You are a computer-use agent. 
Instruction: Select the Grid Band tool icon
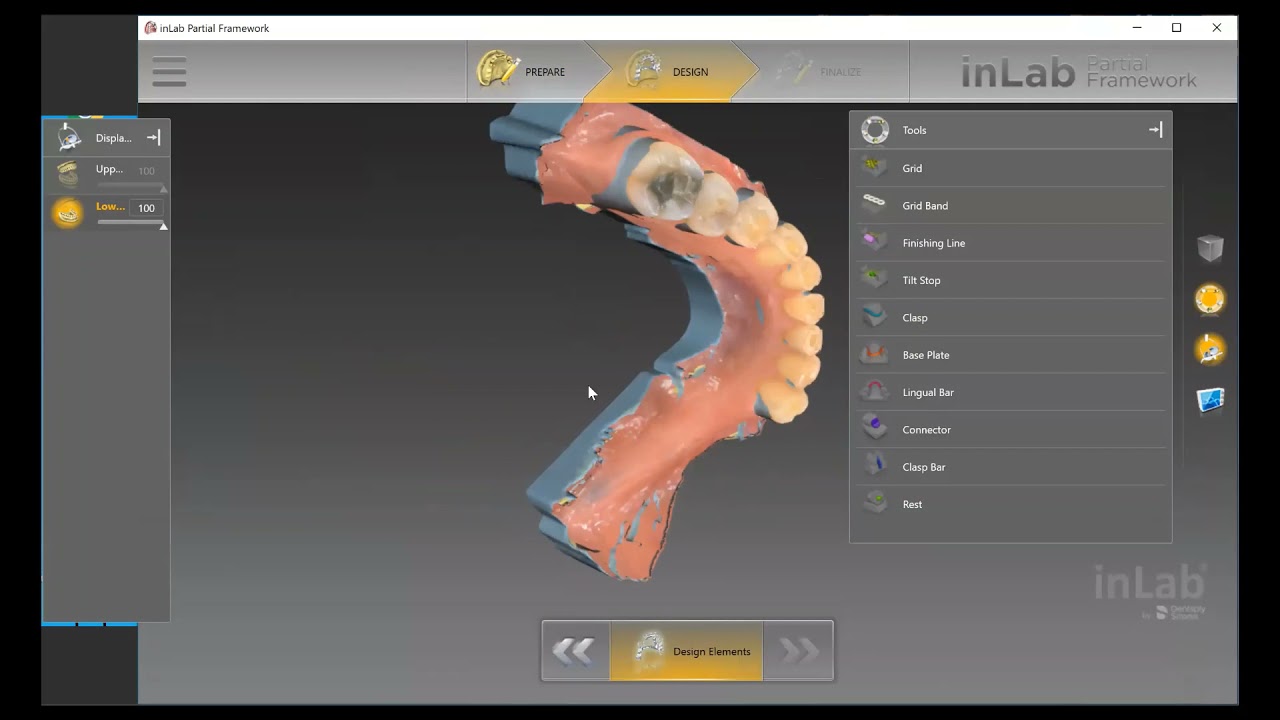tap(875, 204)
